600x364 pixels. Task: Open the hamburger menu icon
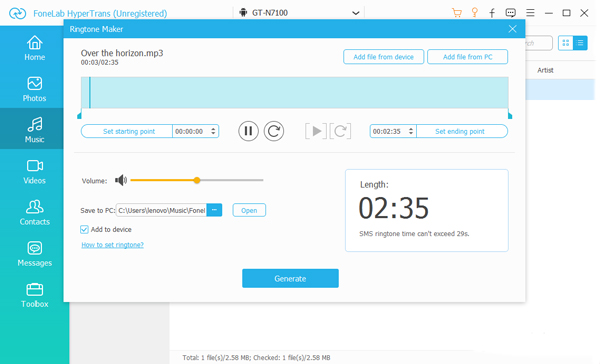tap(530, 13)
